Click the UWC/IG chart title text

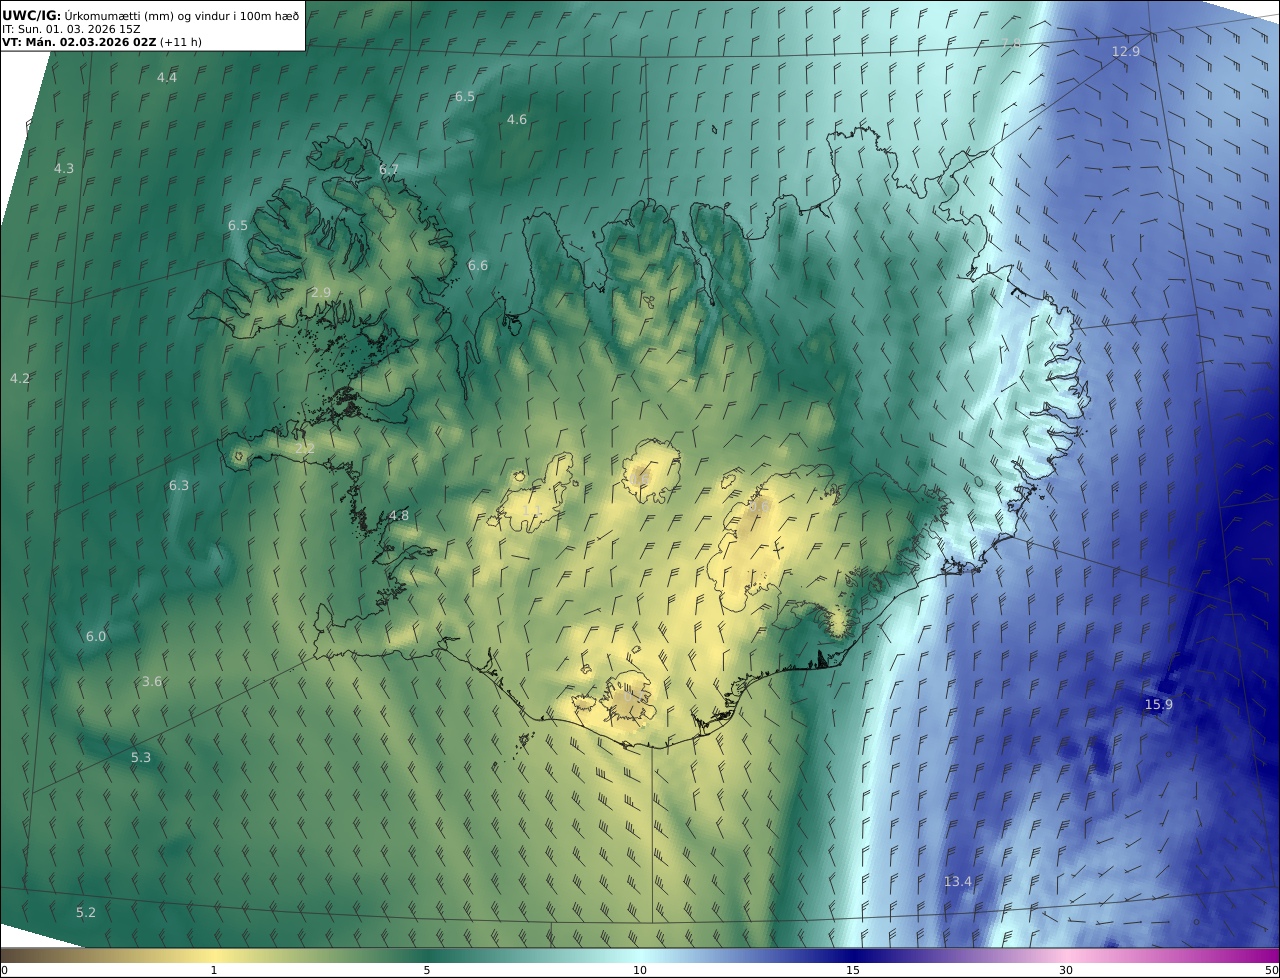pyautogui.click(x=150, y=15)
